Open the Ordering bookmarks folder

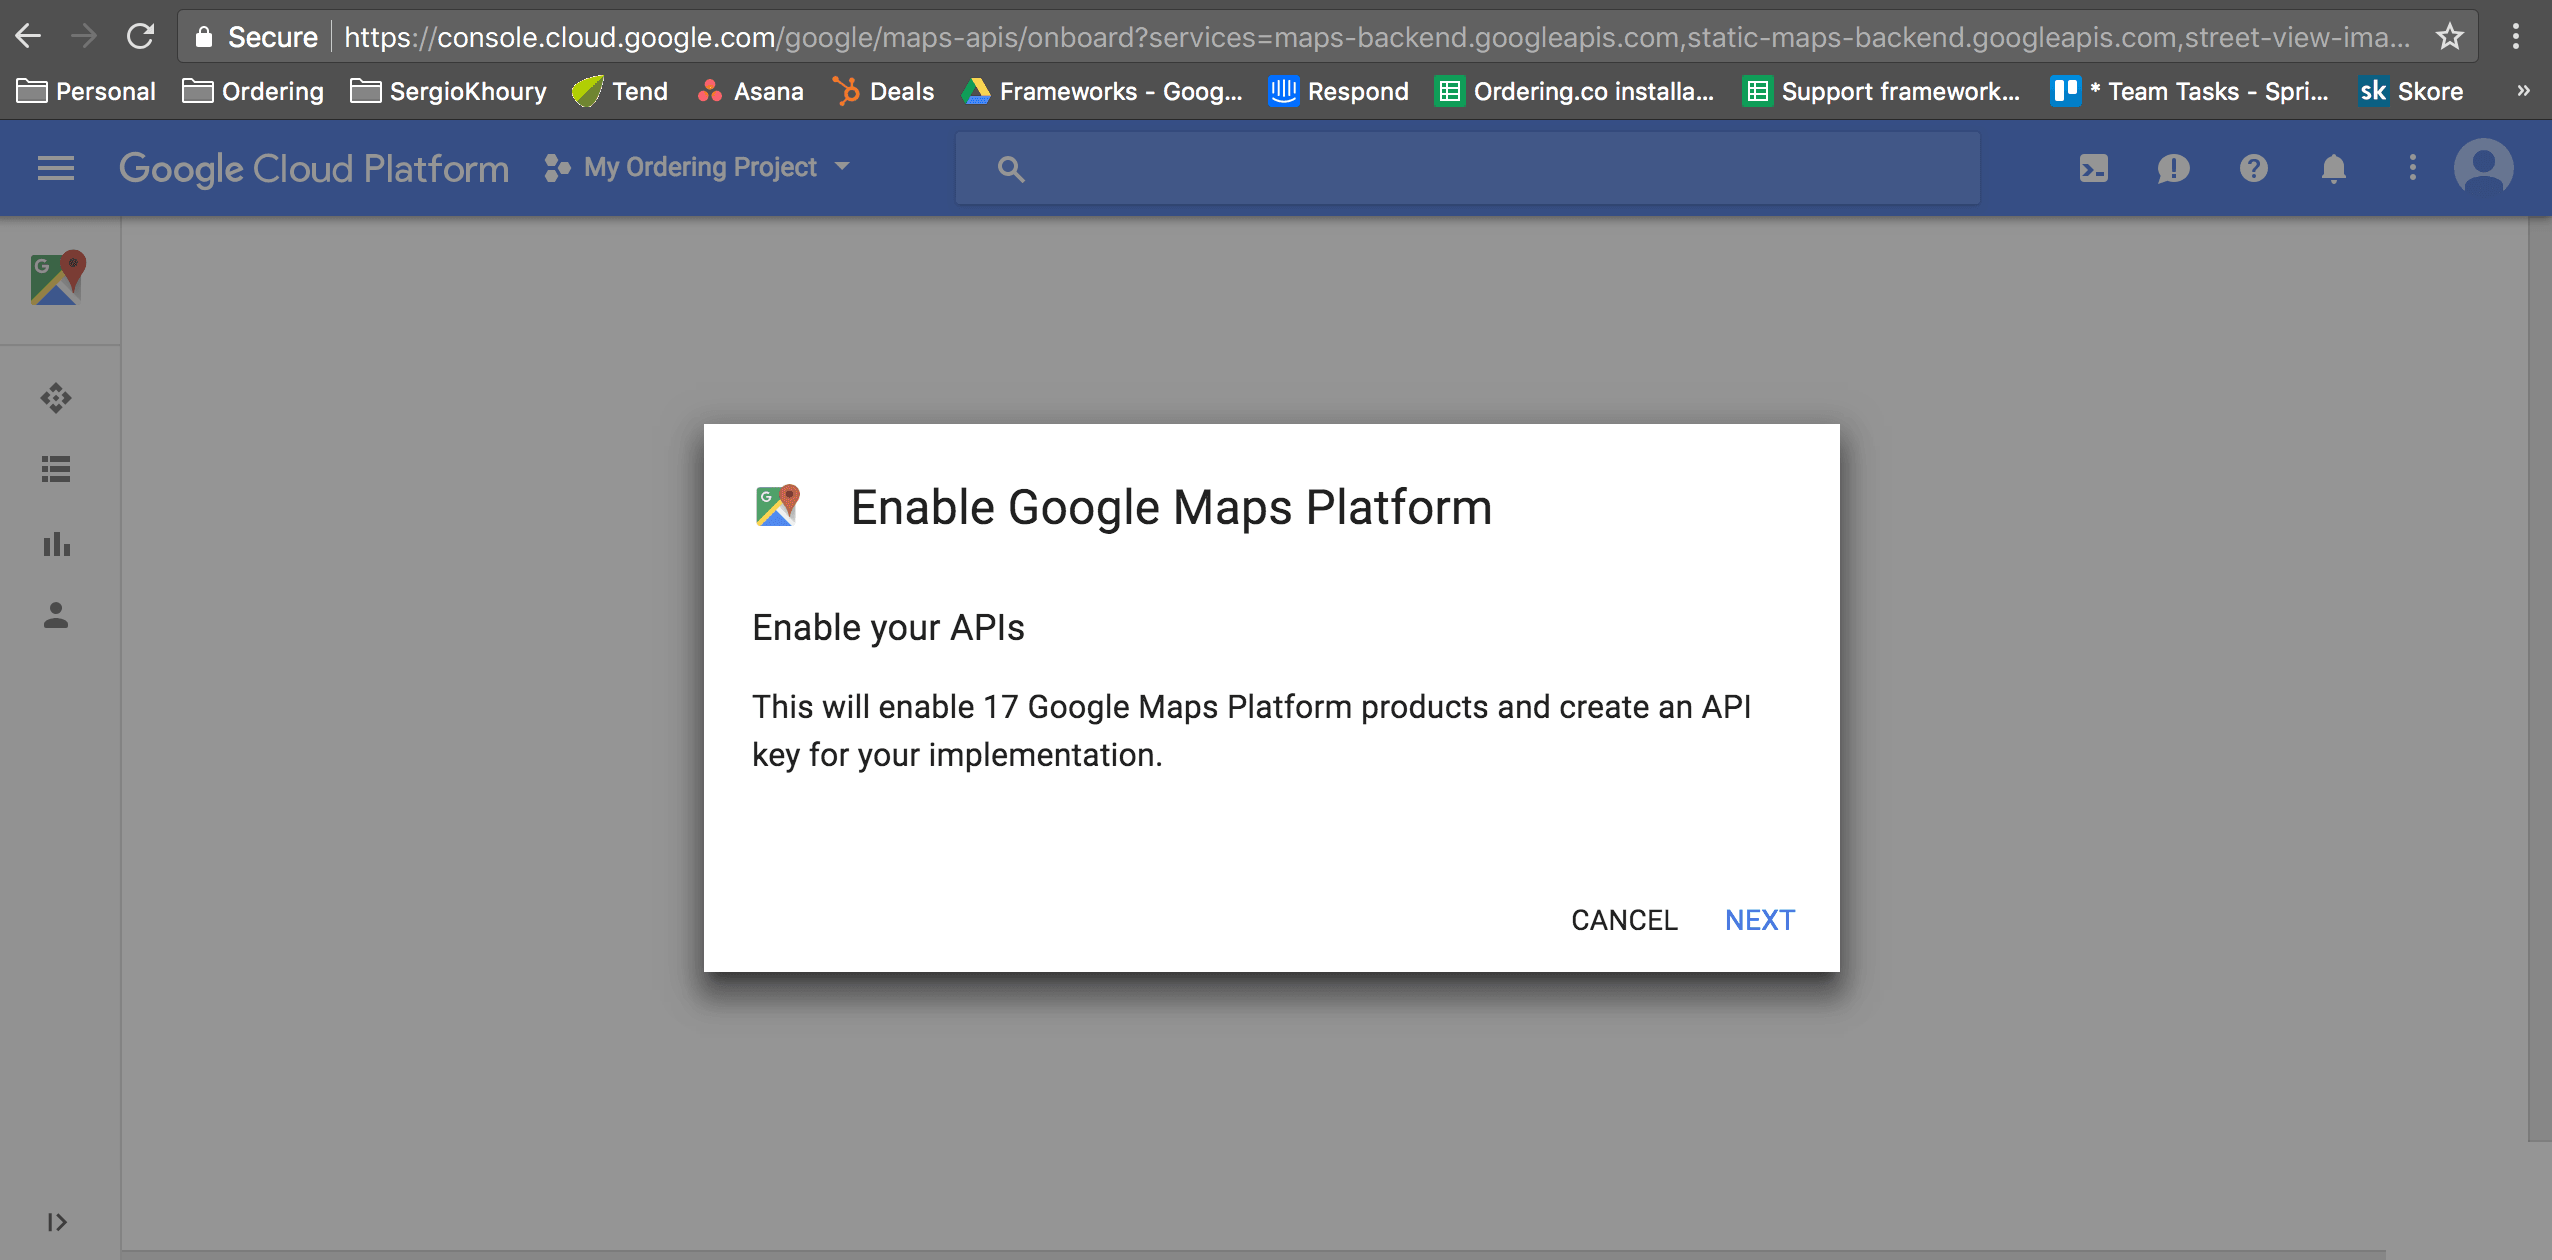[253, 92]
